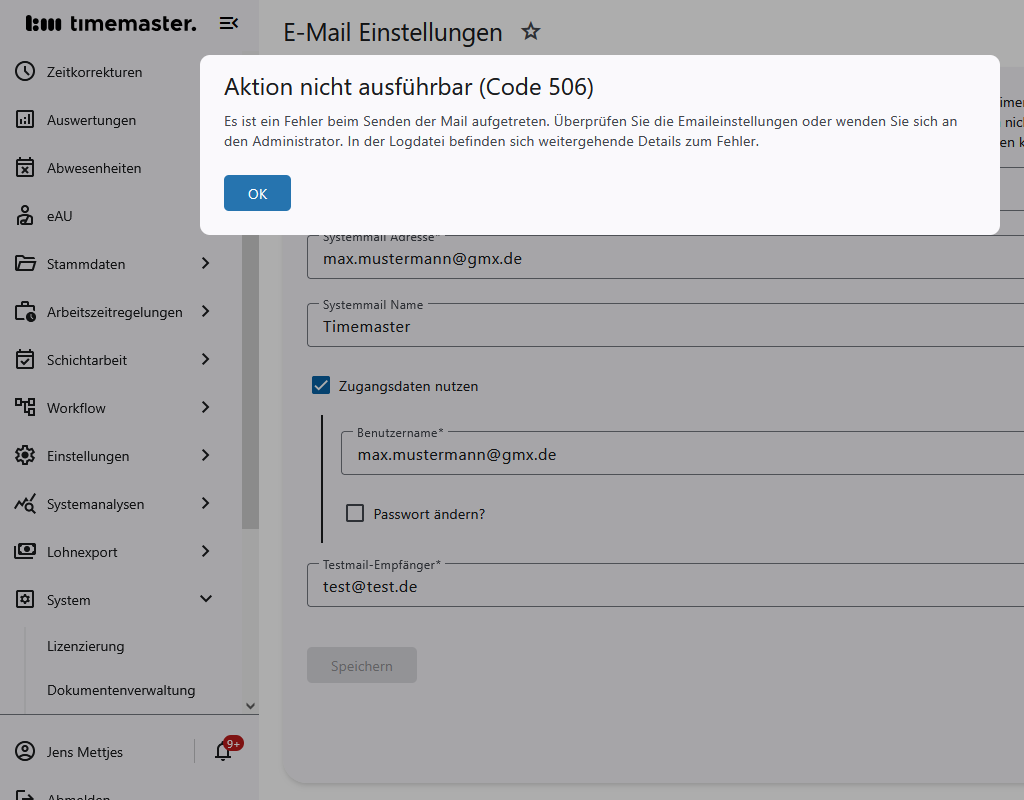Click the Testmail-Empfänger input field

tap(660, 587)
